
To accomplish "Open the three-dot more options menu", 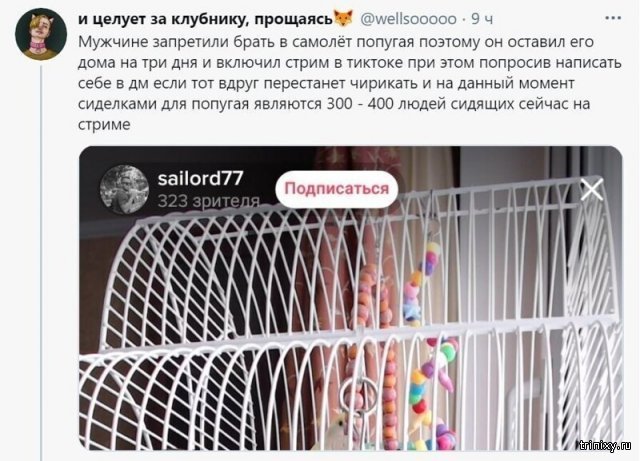I will pos(613,18).
